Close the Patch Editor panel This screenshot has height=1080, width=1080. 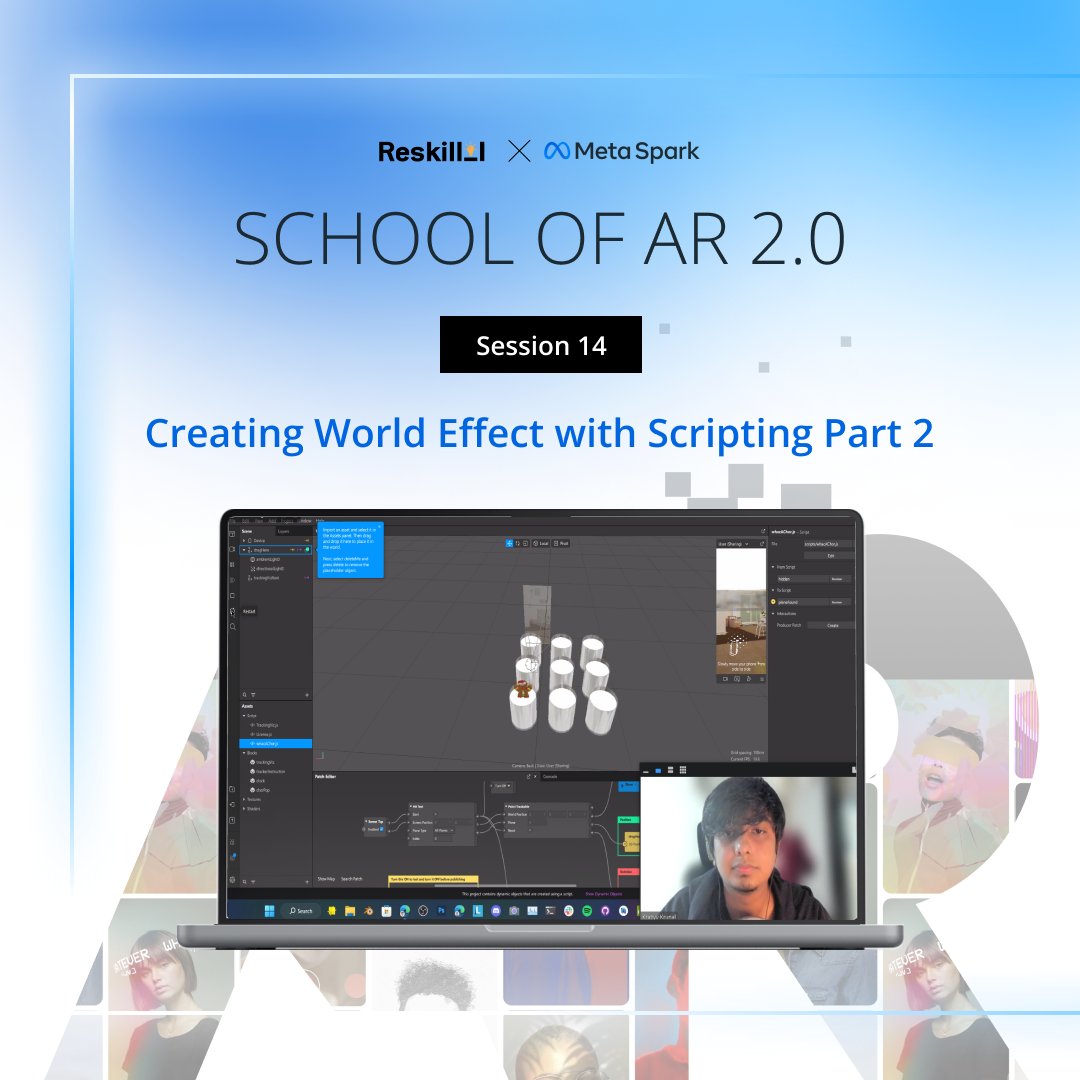(x=535, y=776)
